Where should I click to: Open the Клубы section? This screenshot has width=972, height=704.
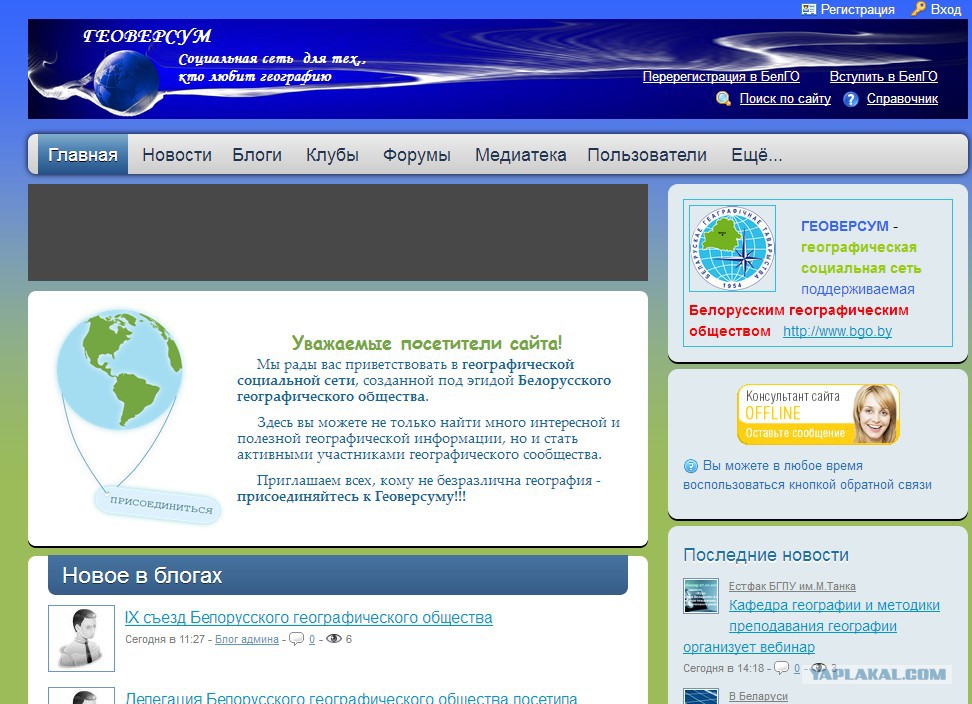coord(332,154)
